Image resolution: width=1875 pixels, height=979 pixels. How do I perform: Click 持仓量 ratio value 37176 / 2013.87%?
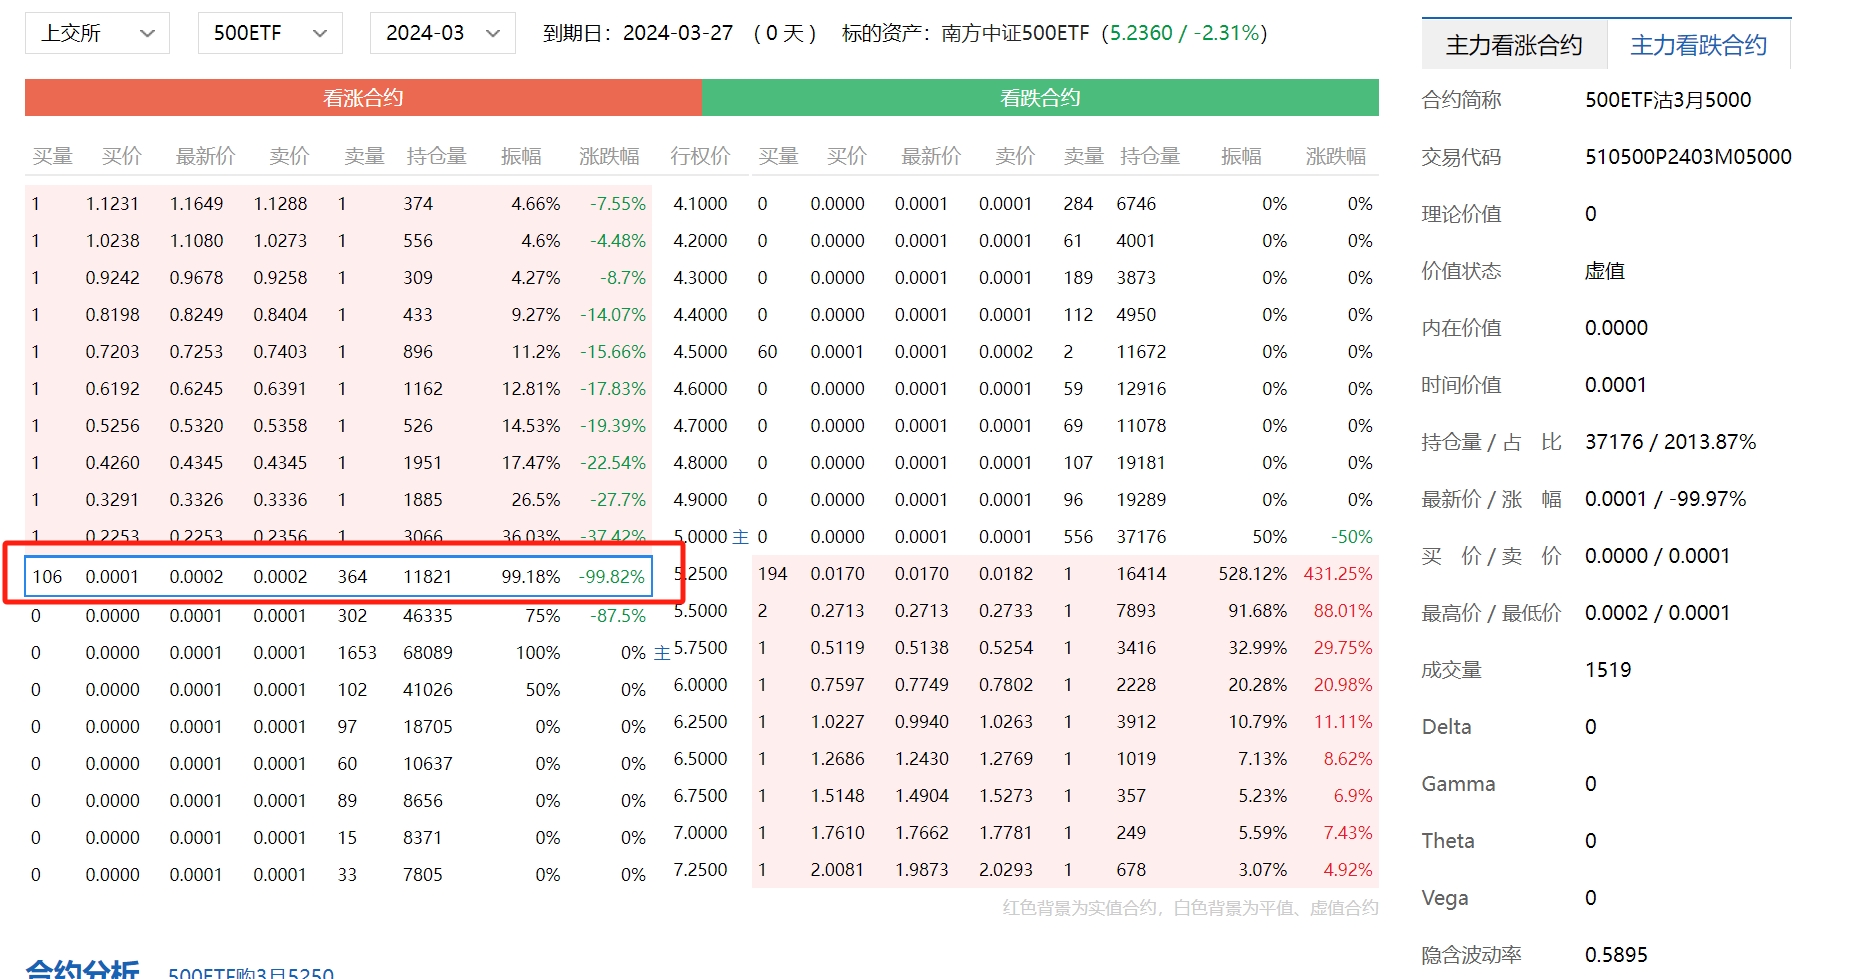click(x=1670, y=442)
